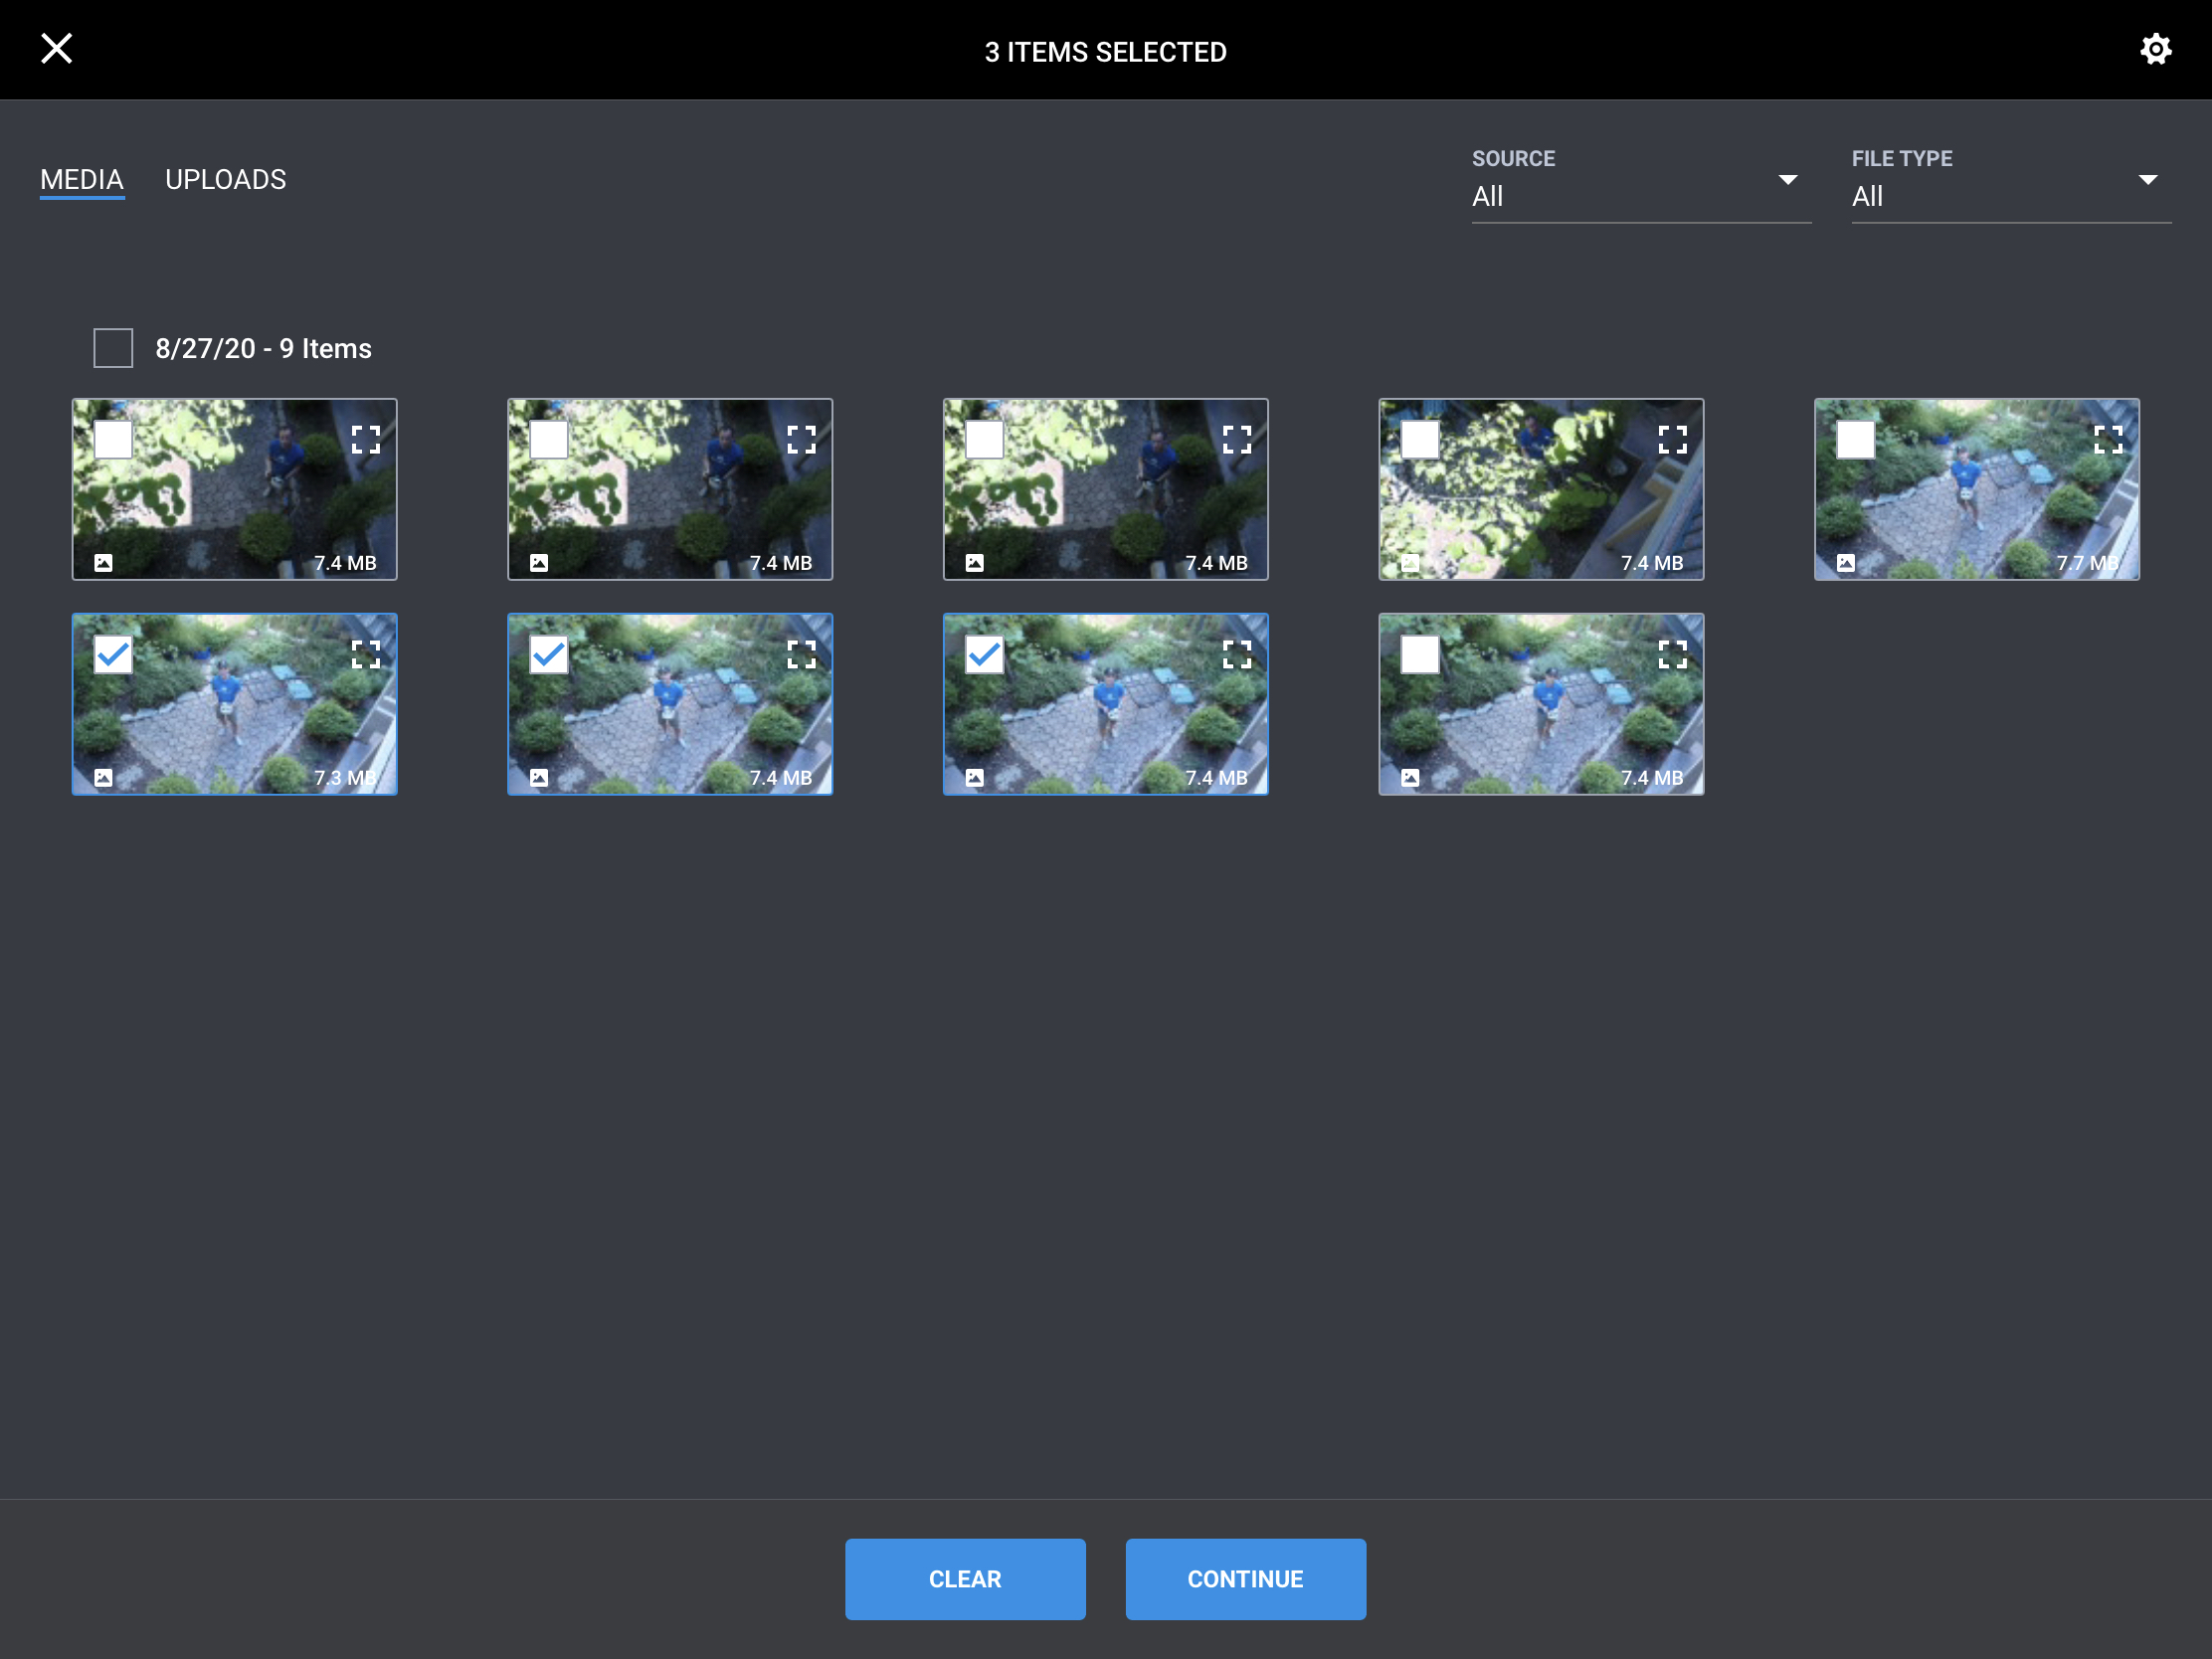Expand fullscreen on fourth top-row photo
2212x1659 pixels.
point(1672,440)
